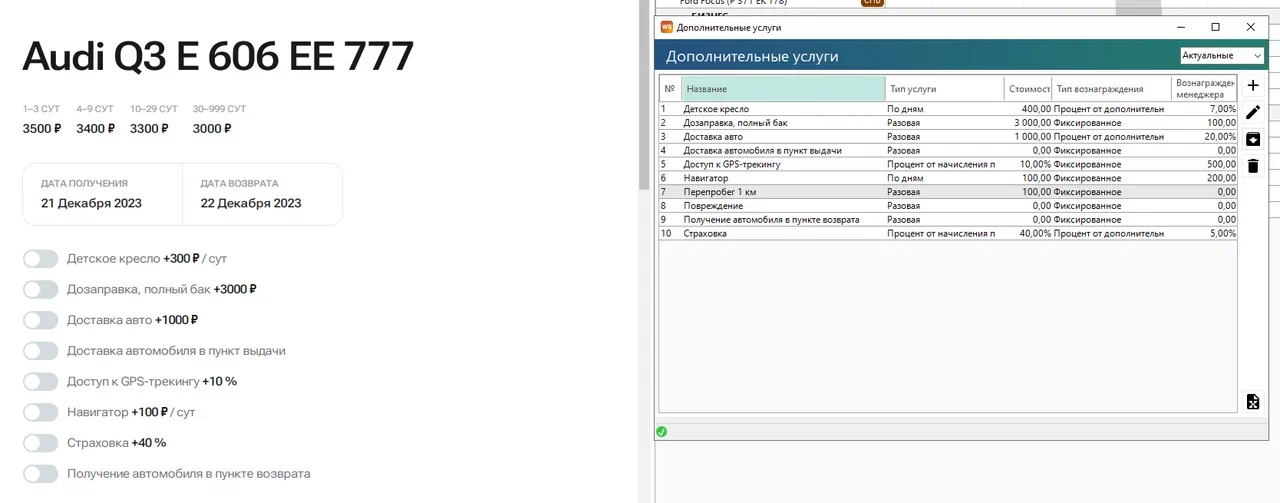Screen dimensions: 1280x503
Task: Select Доставка автомобиля в пункт выдачи row
Action: (948, 151)
